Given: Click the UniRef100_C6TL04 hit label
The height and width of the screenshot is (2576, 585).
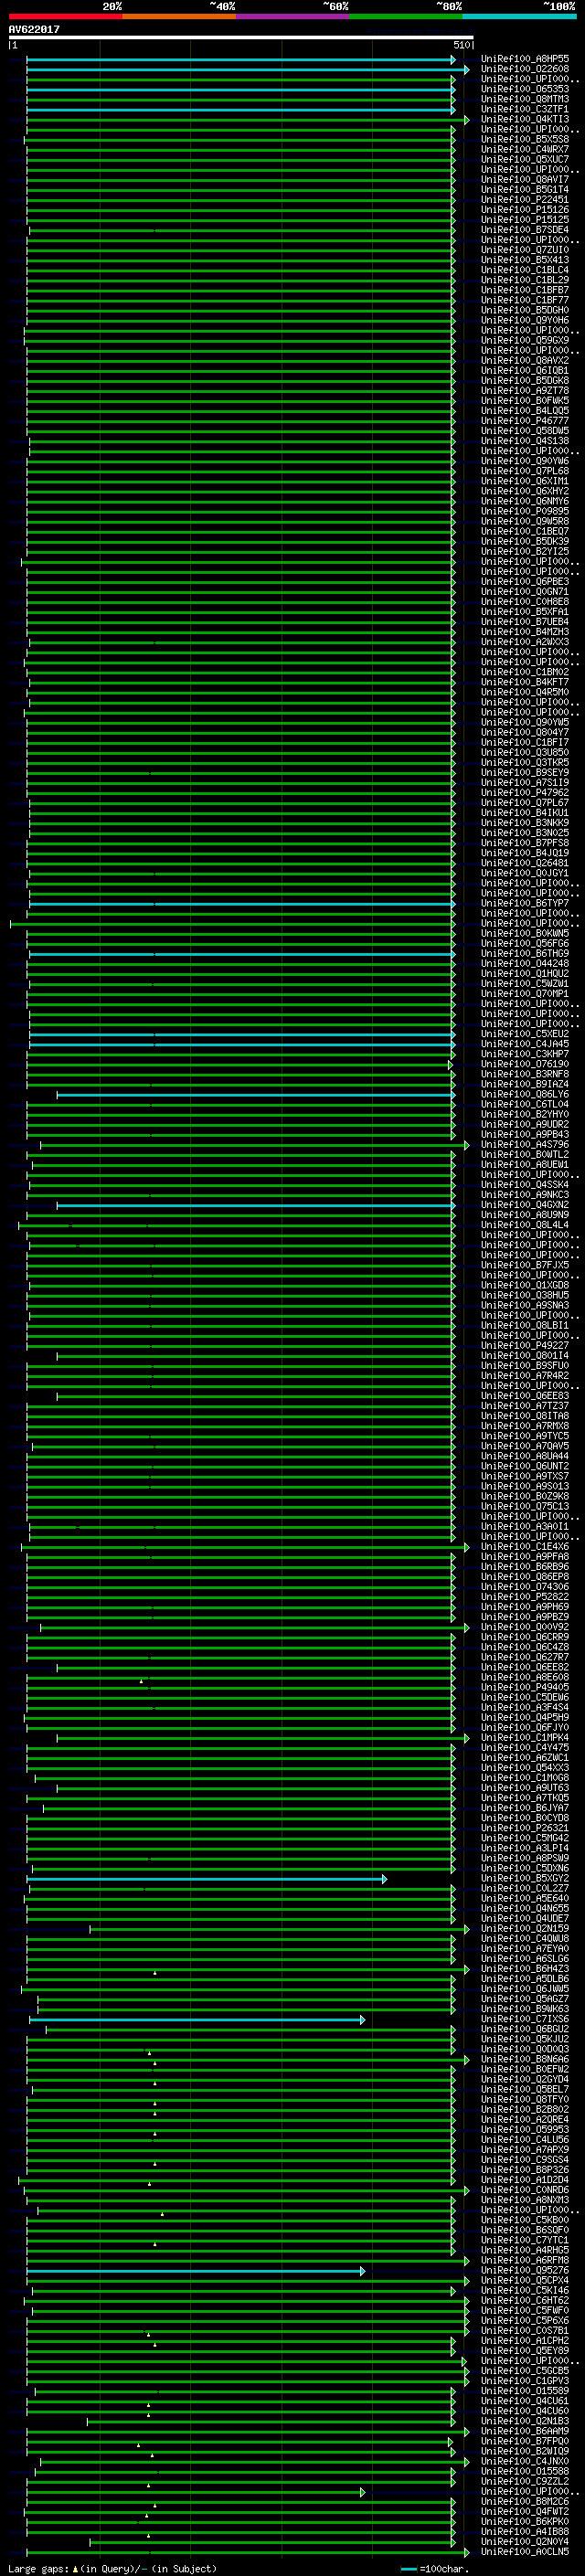Looking at the screenshot, I should (x=525, y=1104).
